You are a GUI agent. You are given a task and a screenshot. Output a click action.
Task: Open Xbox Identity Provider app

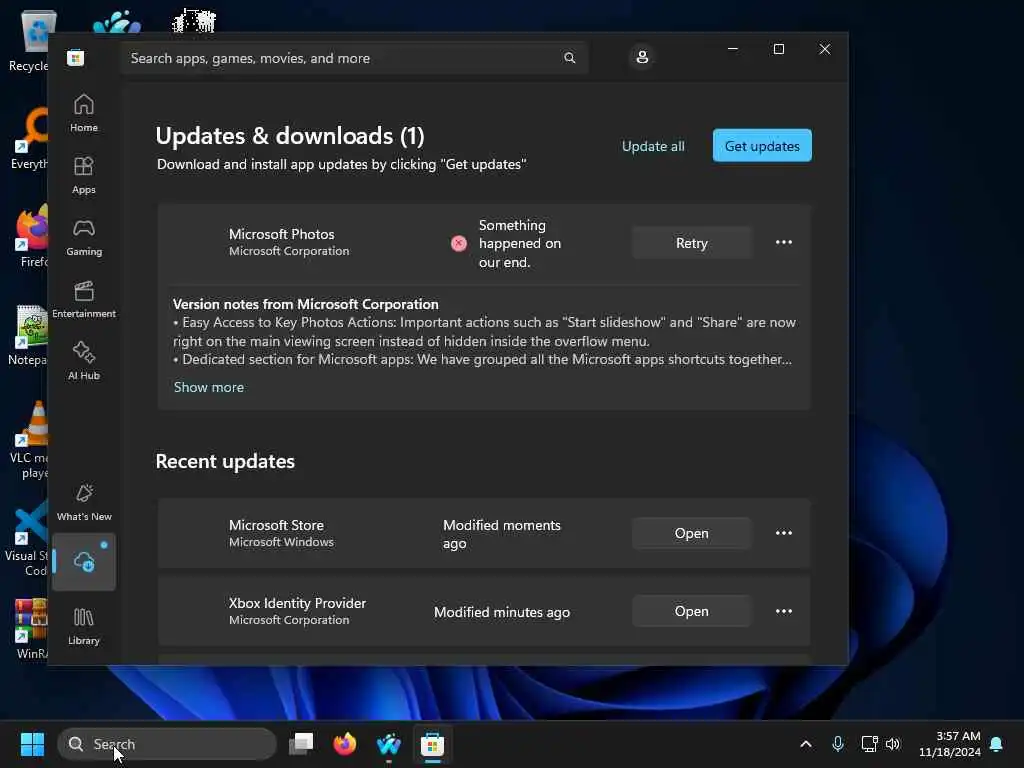click(x=692, y=611)
